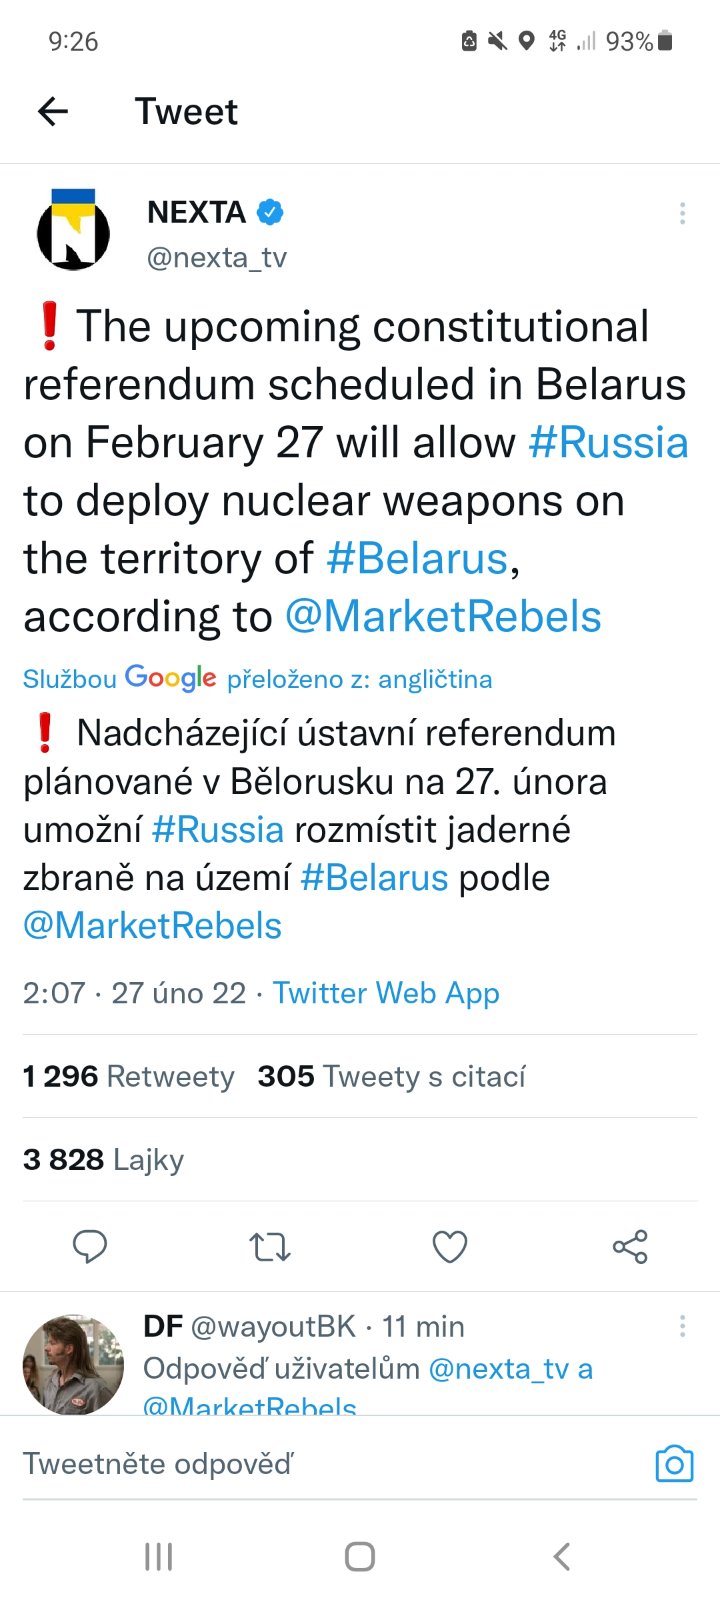Open @MarketRebels mention in the English tweet

(x=443, y=617)
